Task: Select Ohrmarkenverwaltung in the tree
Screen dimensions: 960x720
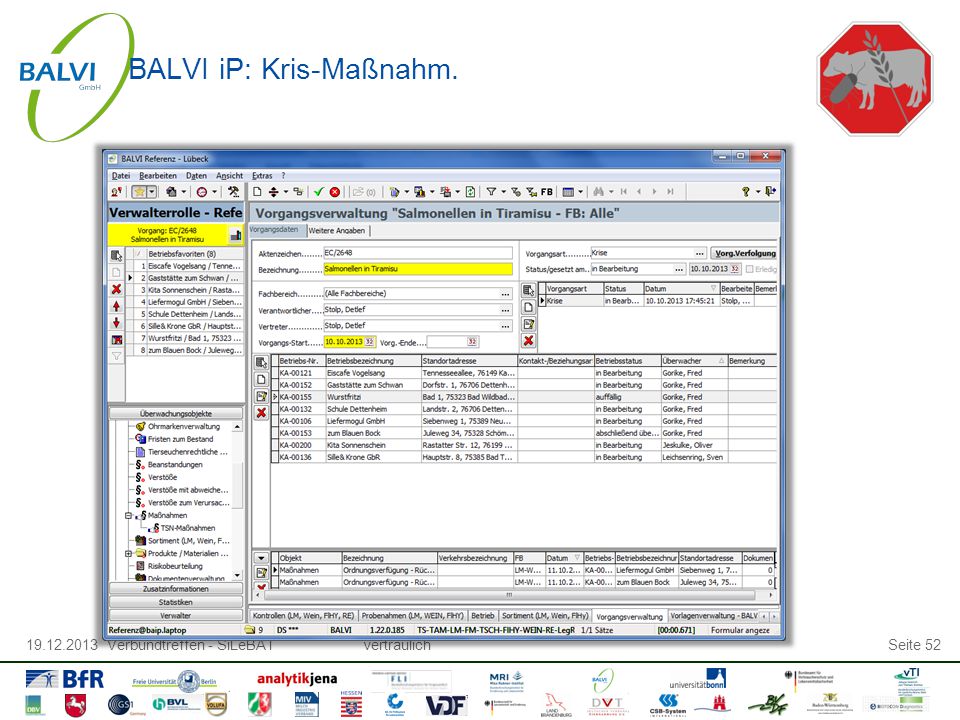Action: 184,426
